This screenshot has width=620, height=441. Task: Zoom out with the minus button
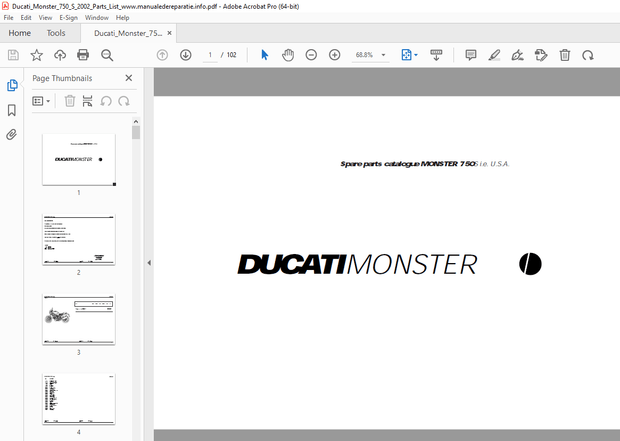pyautogui.click(x=311, y=55)
